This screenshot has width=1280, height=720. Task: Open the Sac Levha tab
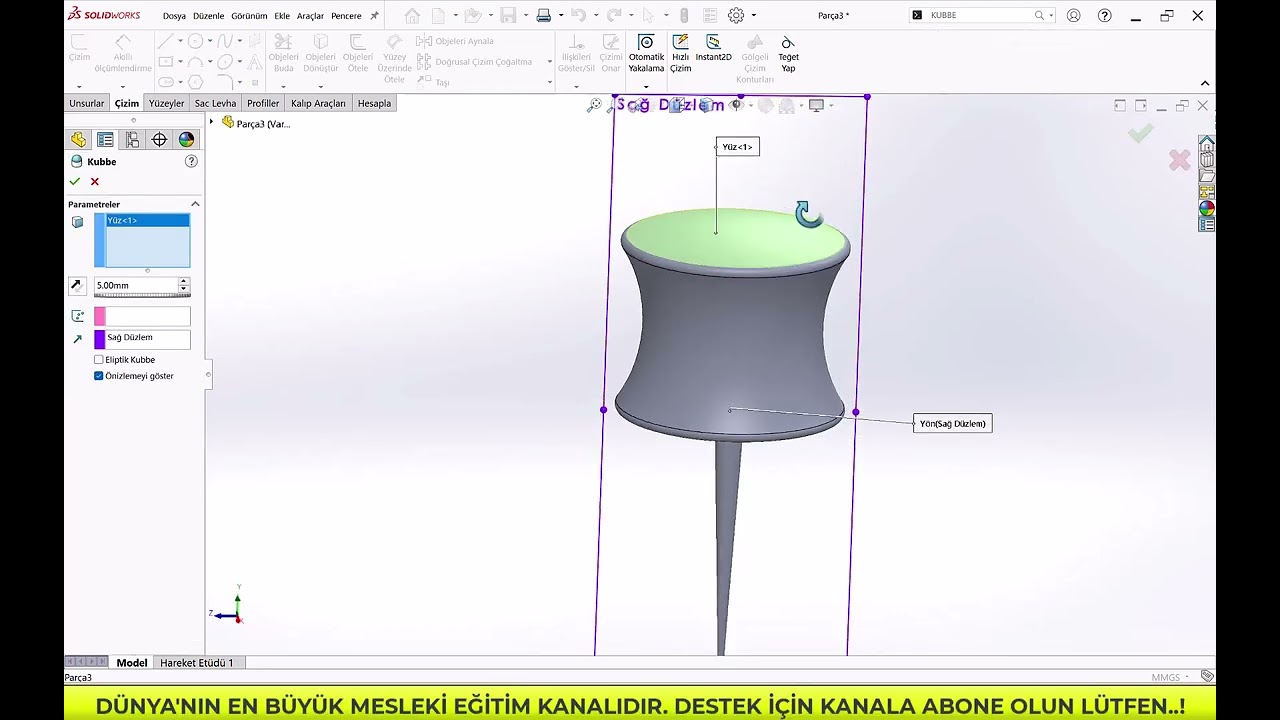(x=215, y=103)
